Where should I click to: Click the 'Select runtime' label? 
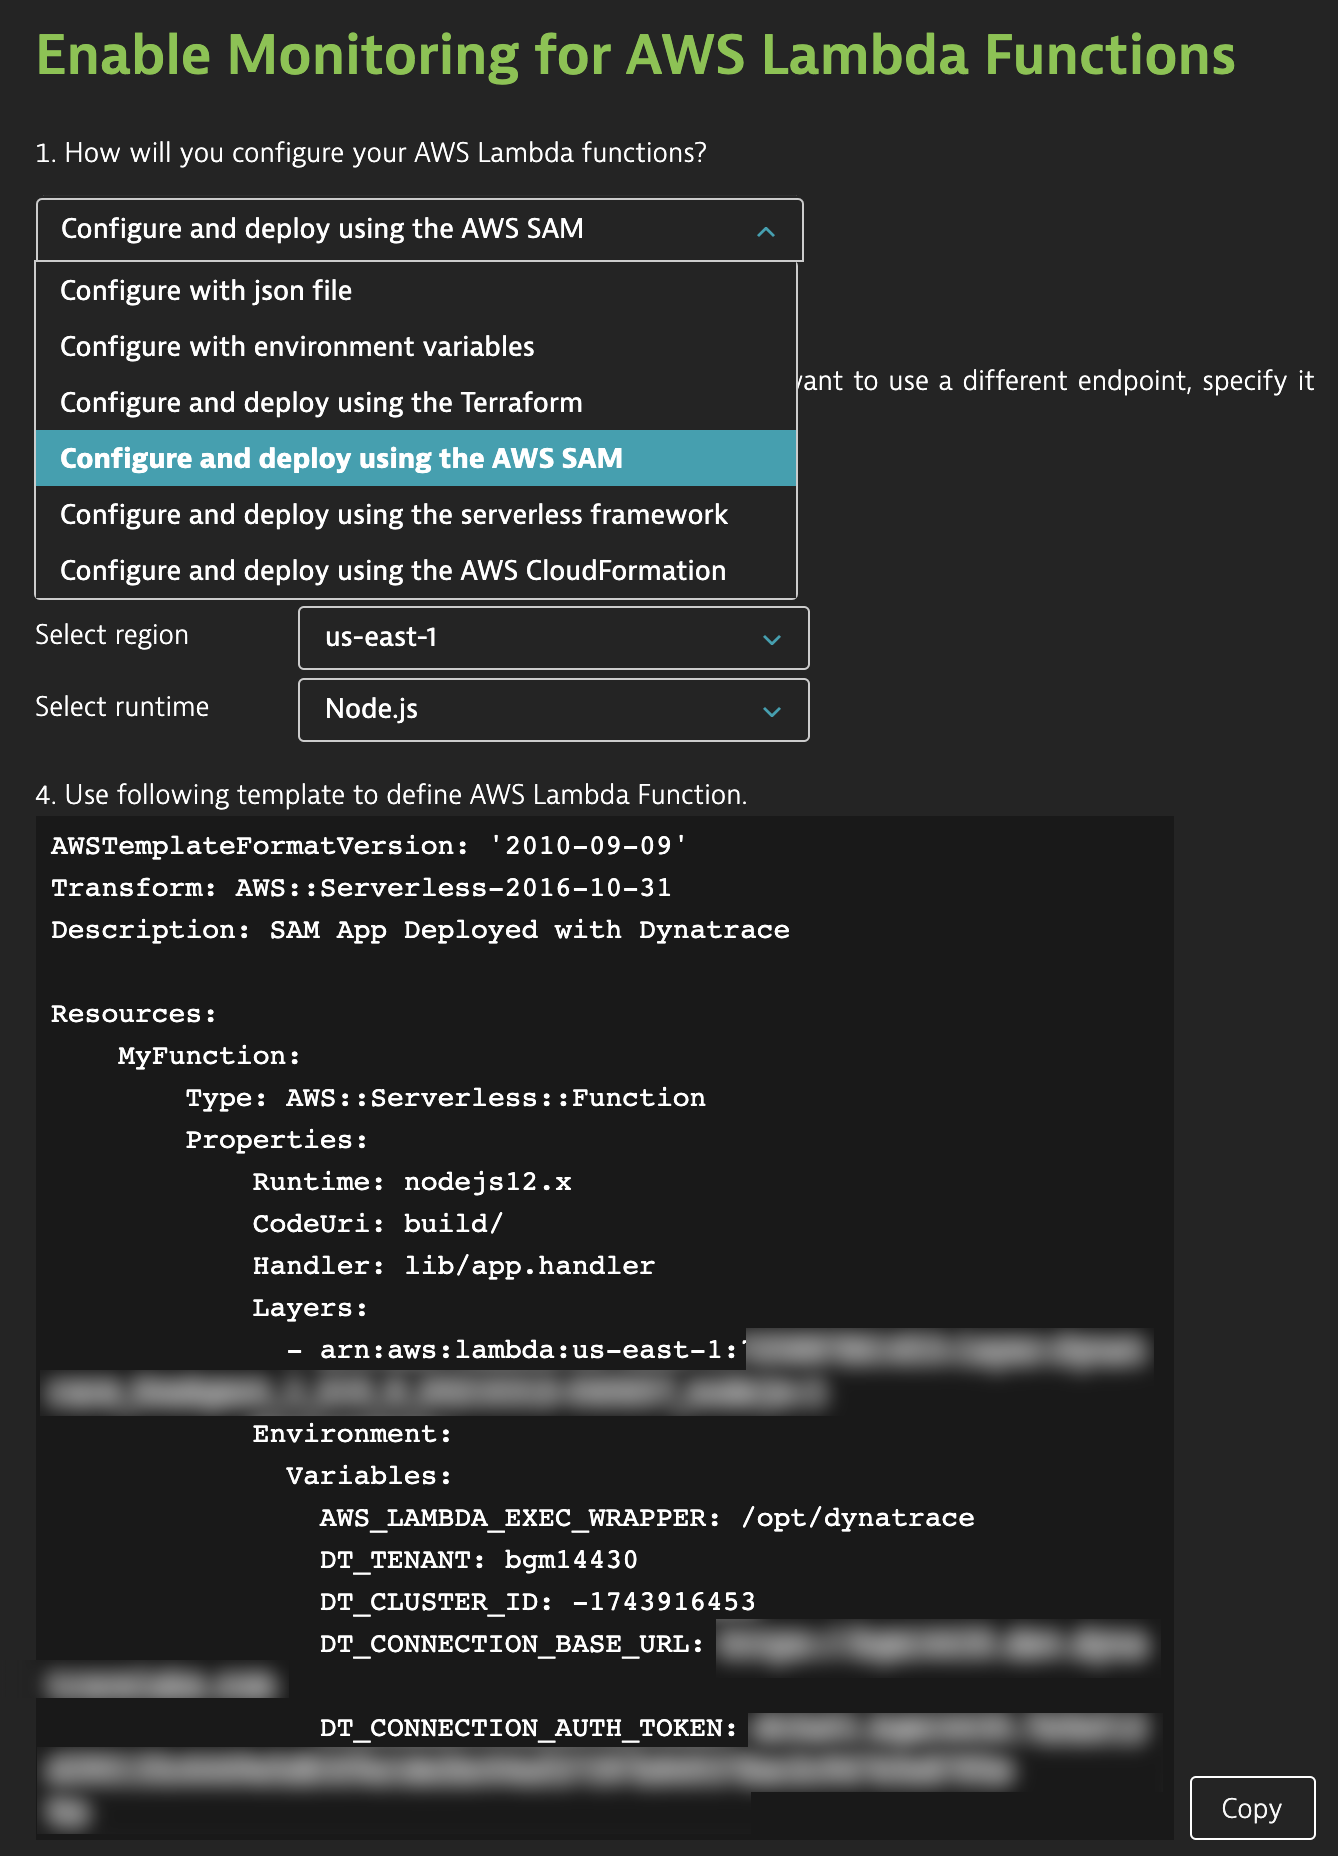point(122,707)
